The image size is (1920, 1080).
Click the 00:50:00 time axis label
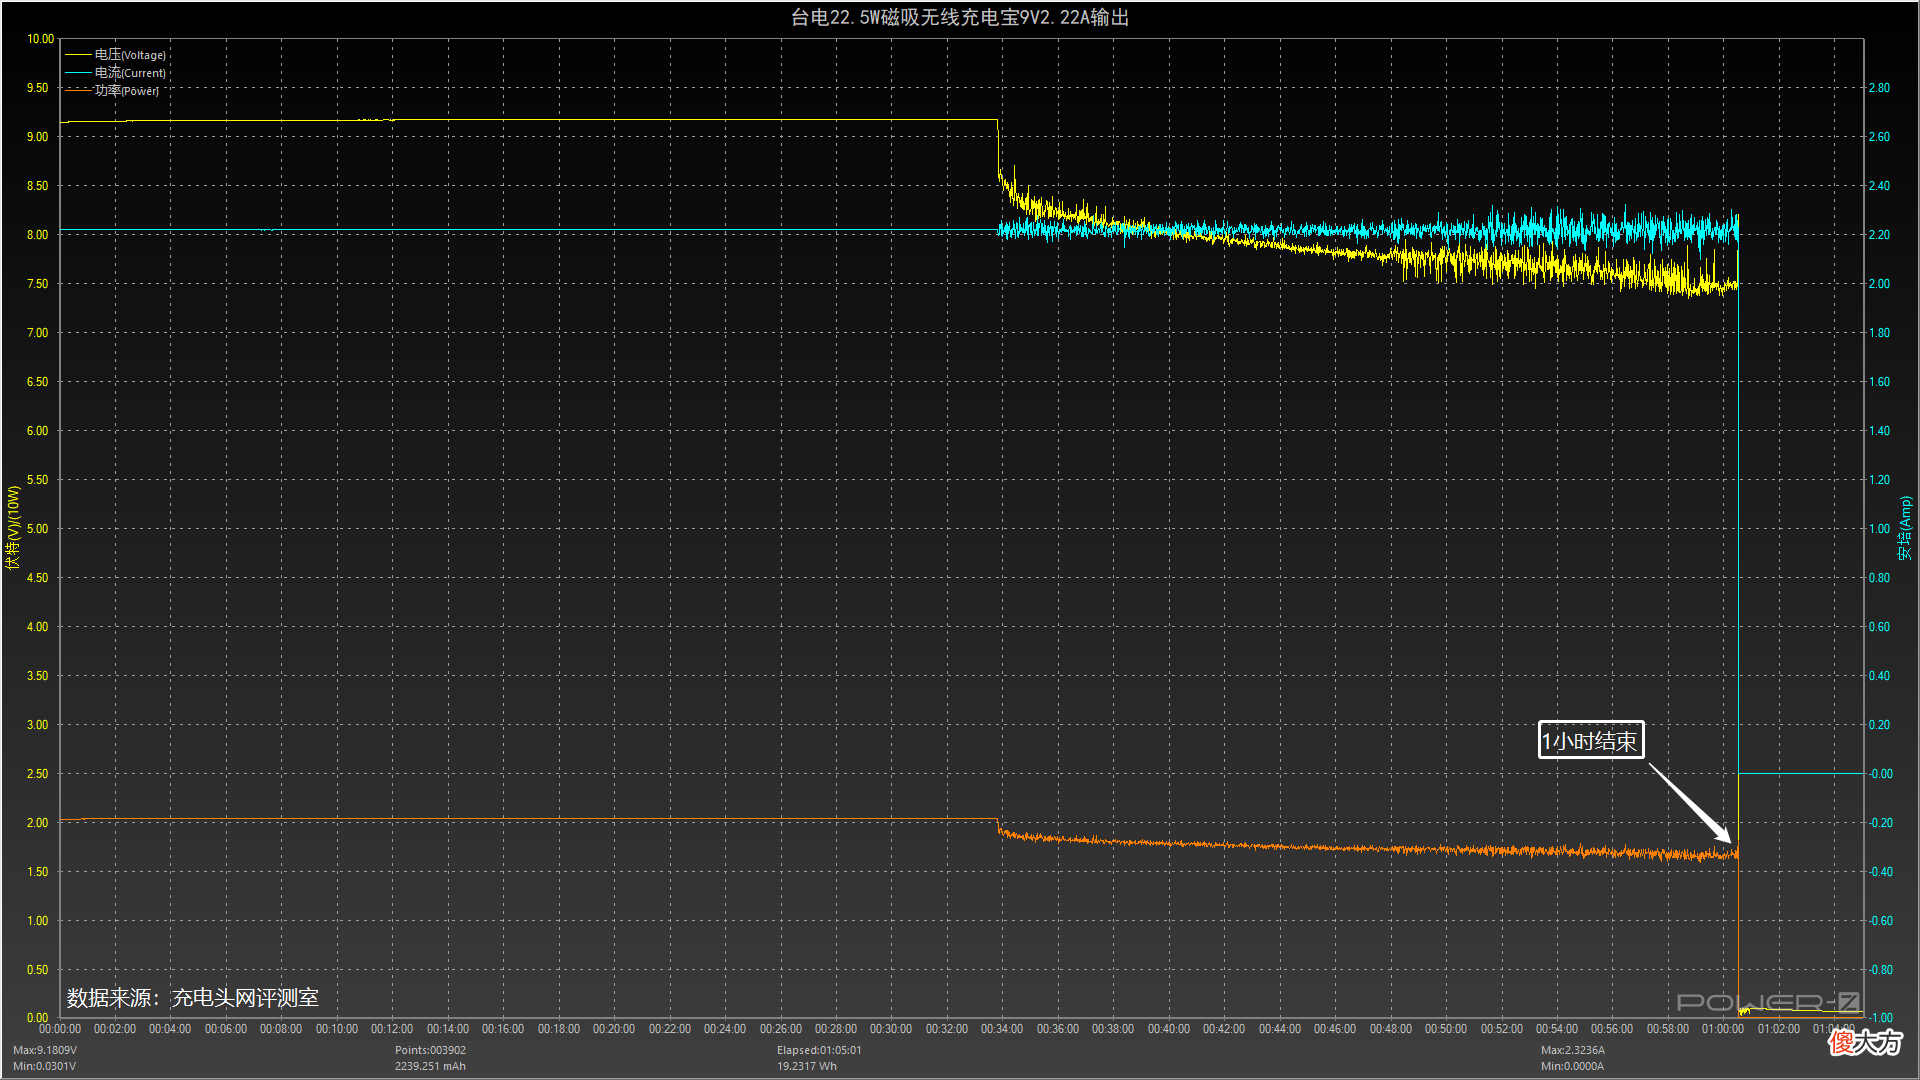(1446, 1029)
